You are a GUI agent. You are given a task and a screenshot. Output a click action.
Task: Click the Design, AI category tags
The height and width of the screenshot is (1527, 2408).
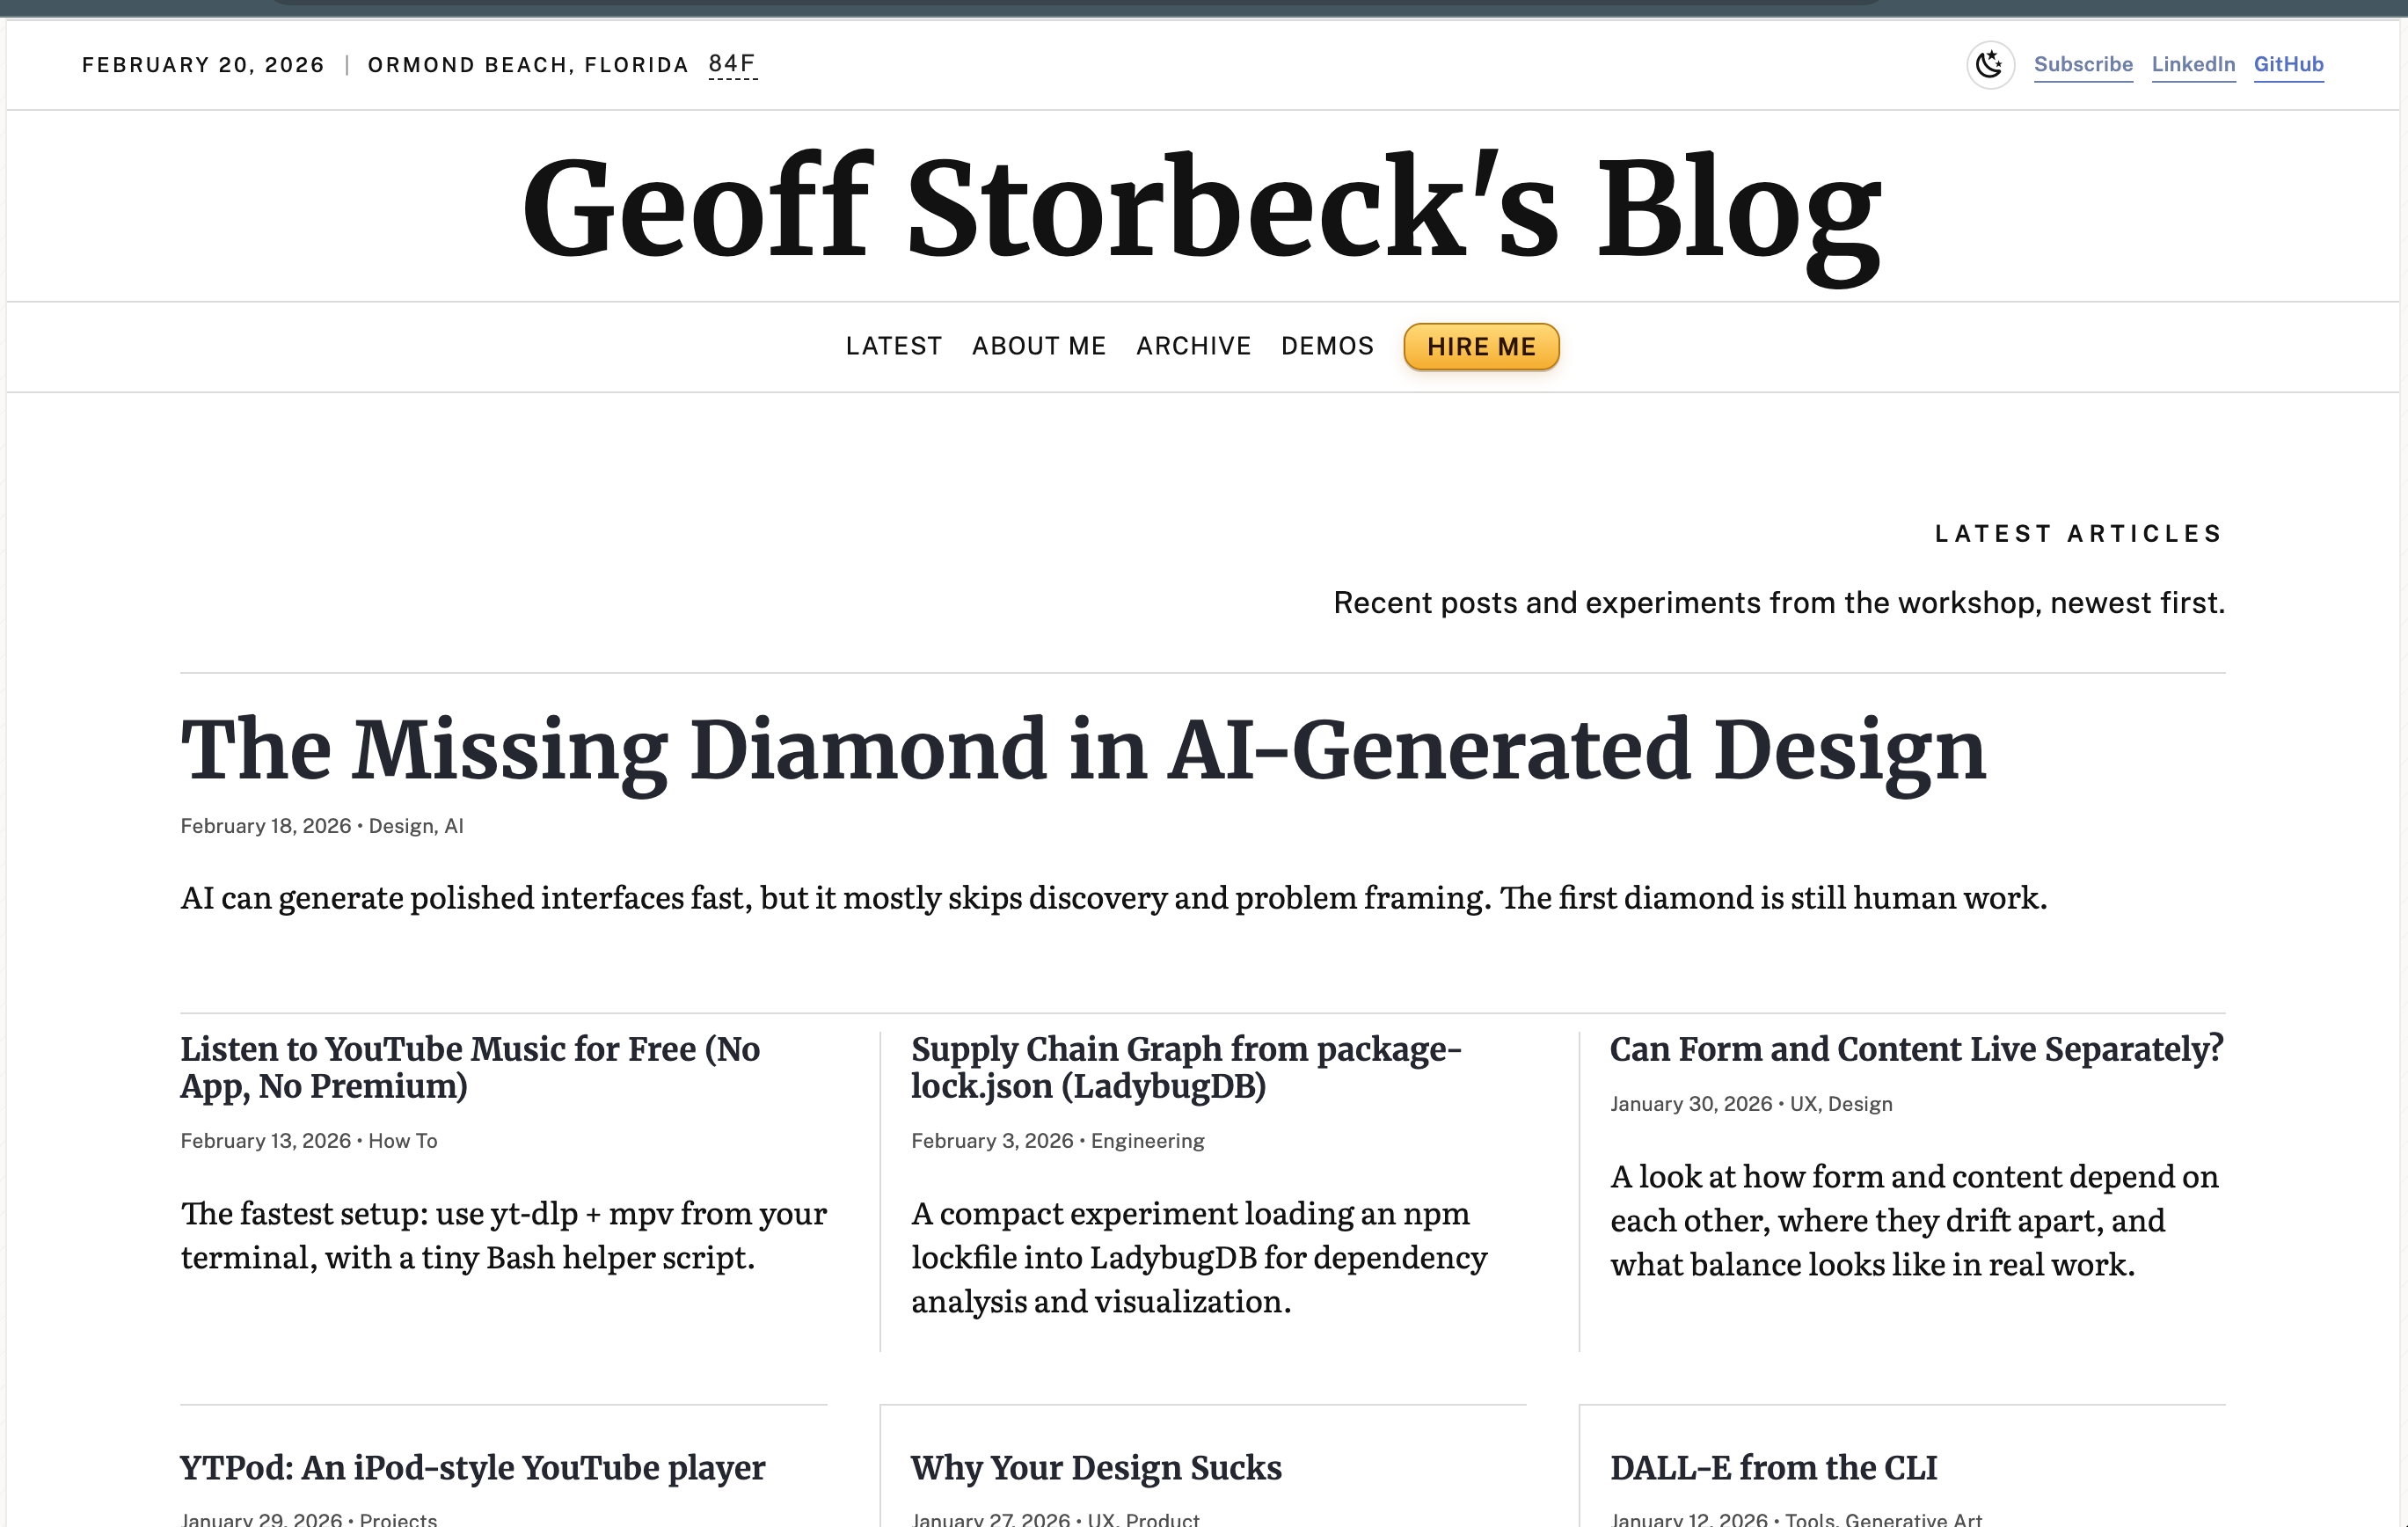[416, 826]
